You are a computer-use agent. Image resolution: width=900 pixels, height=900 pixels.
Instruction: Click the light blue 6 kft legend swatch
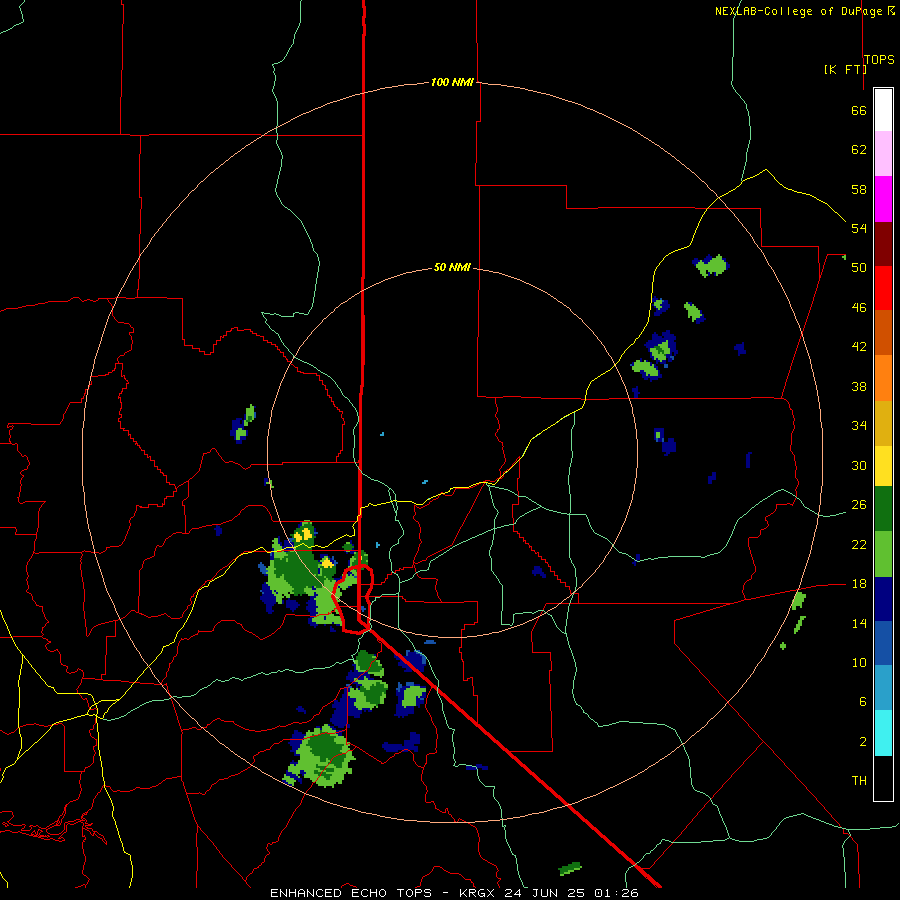pyautogui.click(x=883, y=688)
